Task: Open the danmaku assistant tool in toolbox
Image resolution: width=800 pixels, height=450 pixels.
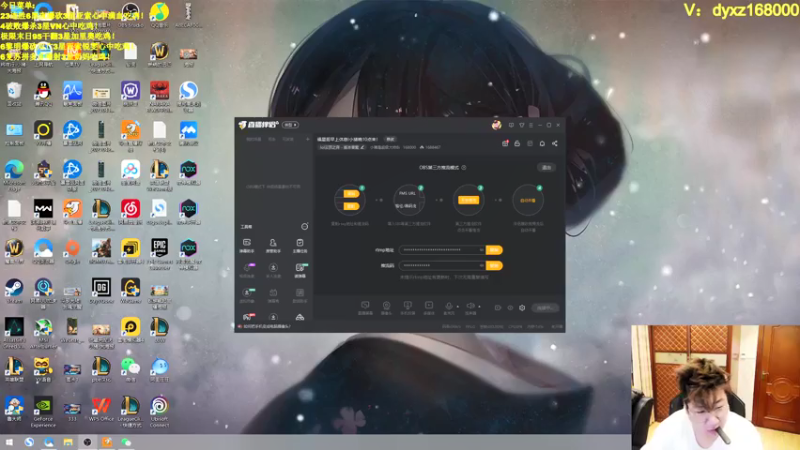Action: point(246,245)
